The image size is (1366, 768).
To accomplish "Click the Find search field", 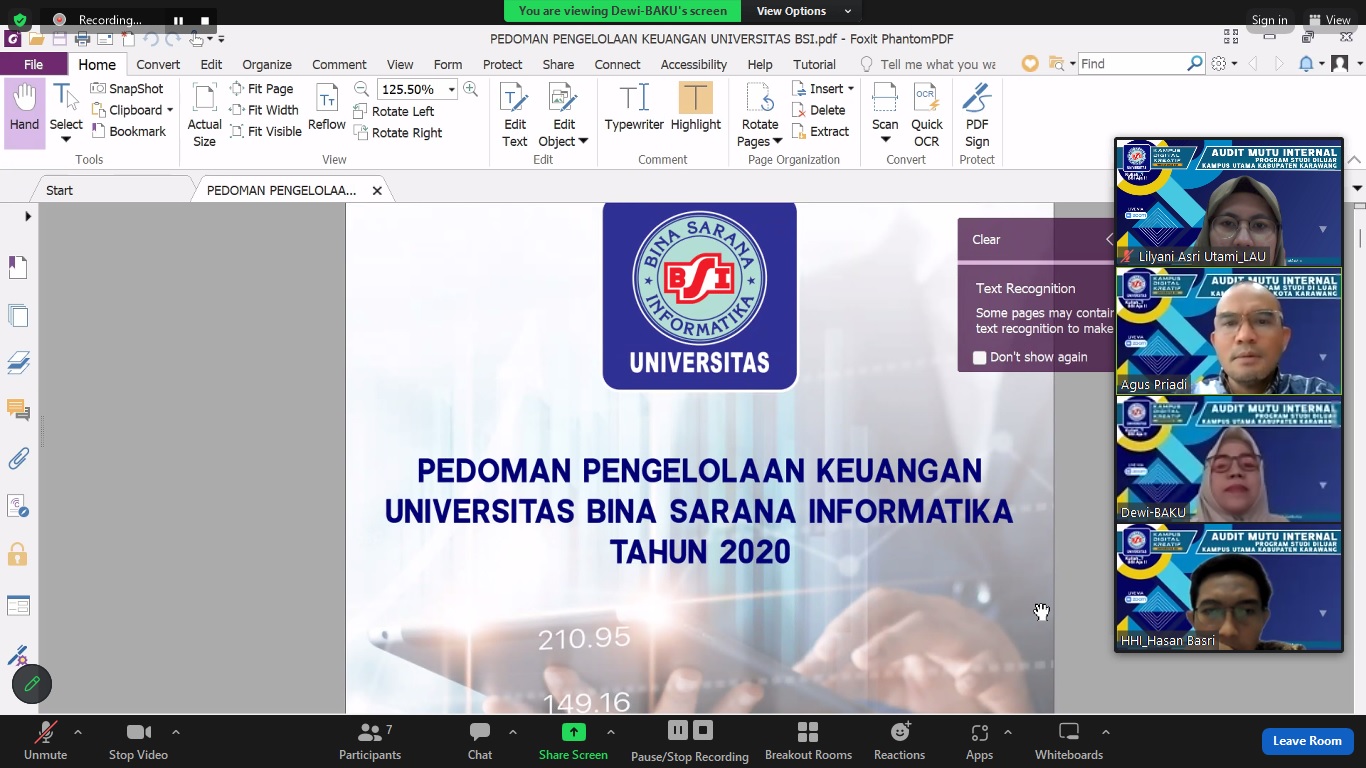I will (1132, 64).
